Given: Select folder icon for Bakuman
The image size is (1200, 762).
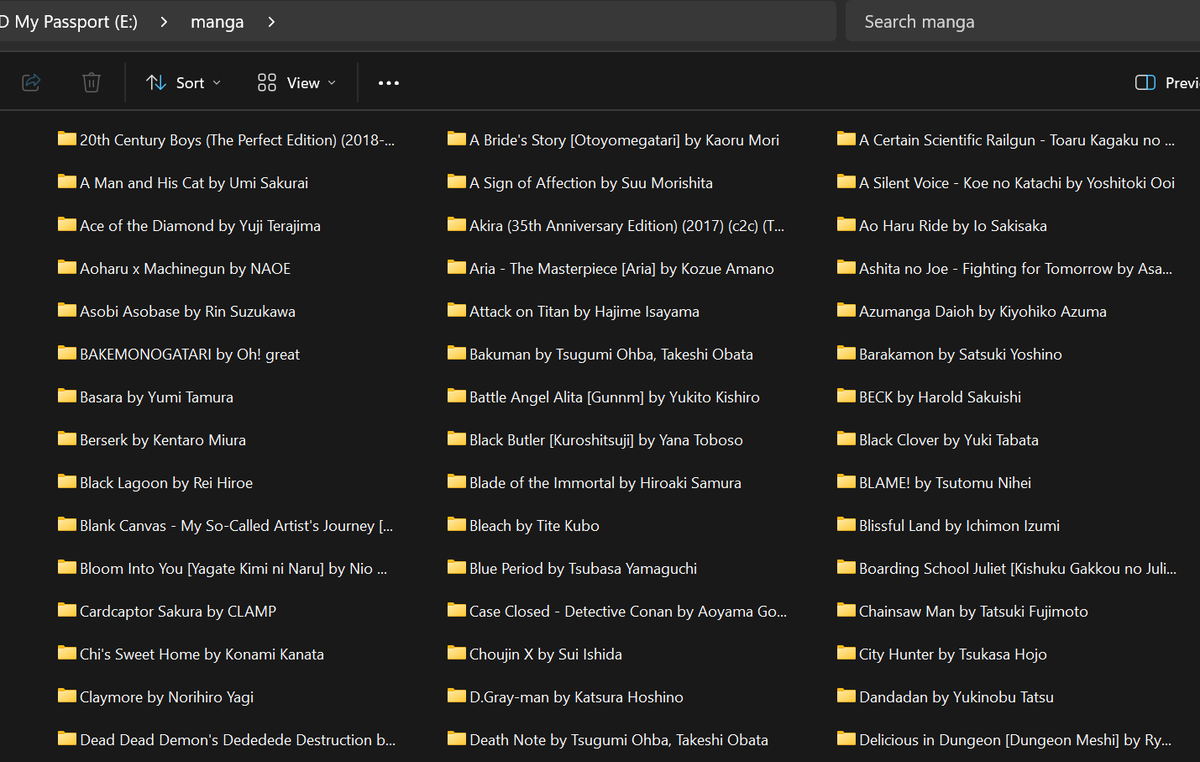Looking at the screenshot, I should 457,354.
